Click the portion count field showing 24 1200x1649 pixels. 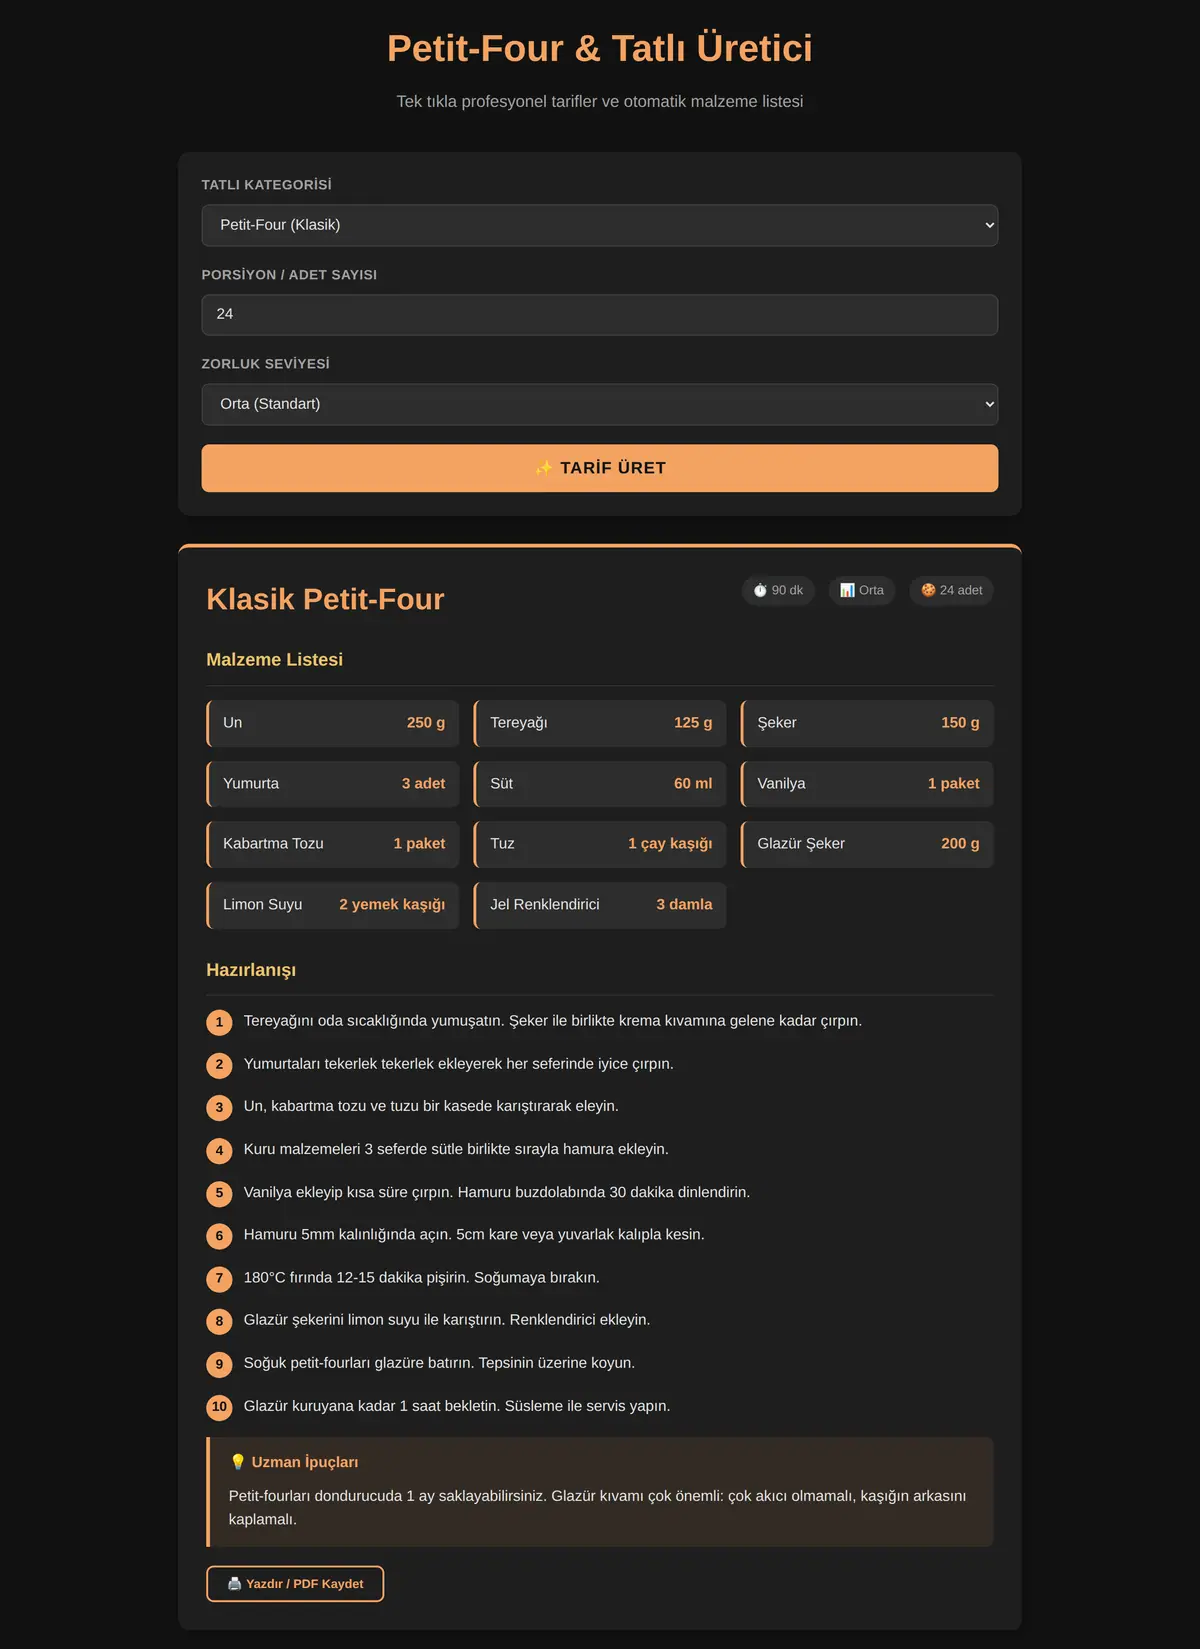(600, 314)
